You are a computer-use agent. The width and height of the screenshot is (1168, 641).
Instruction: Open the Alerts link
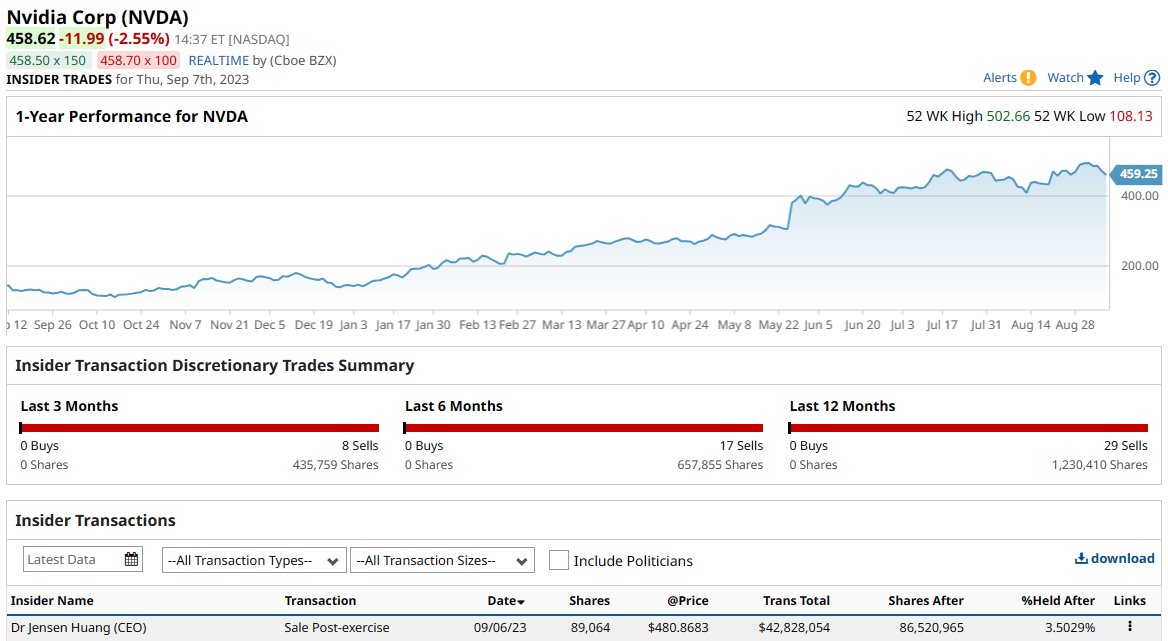point(1000,77)
